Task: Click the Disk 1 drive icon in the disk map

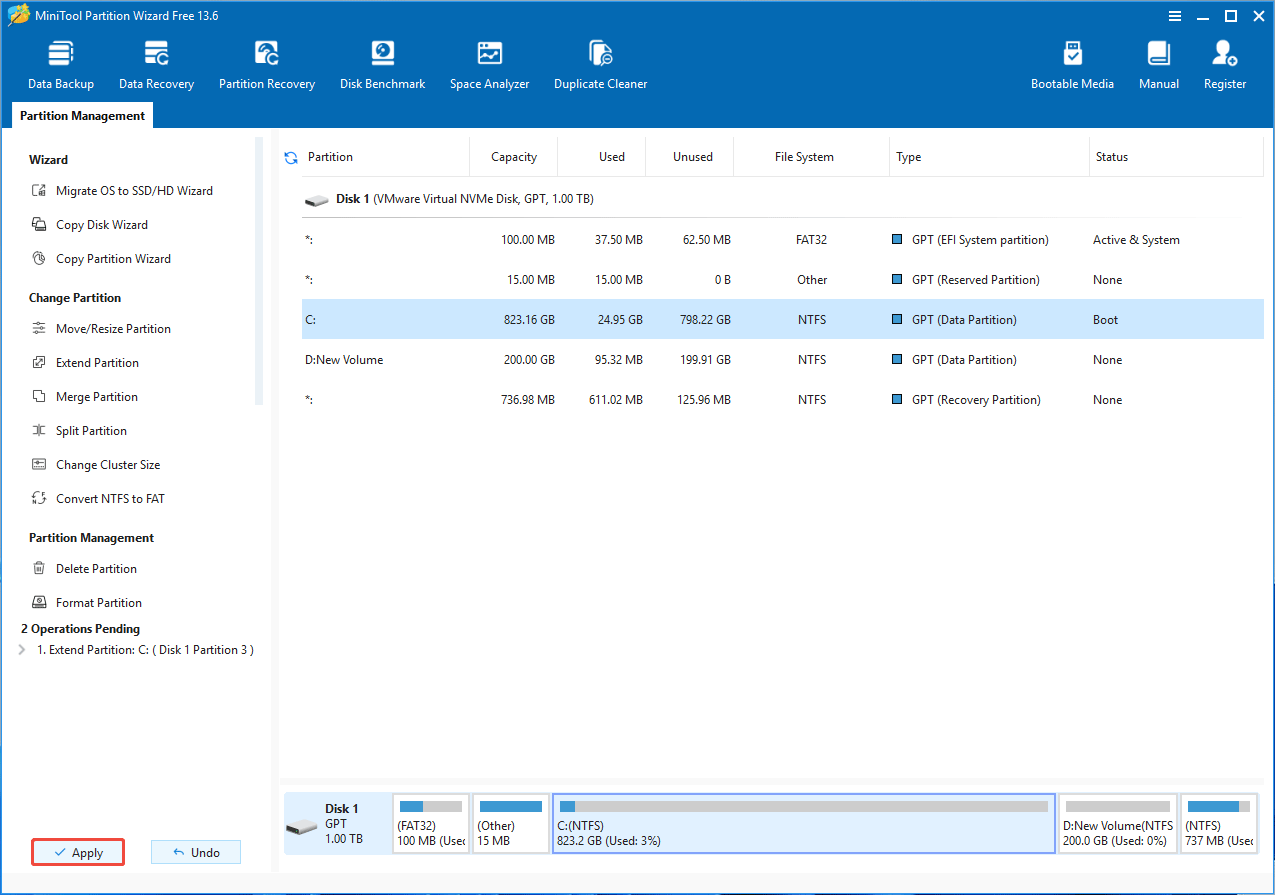Action: [x=301, y=826]
